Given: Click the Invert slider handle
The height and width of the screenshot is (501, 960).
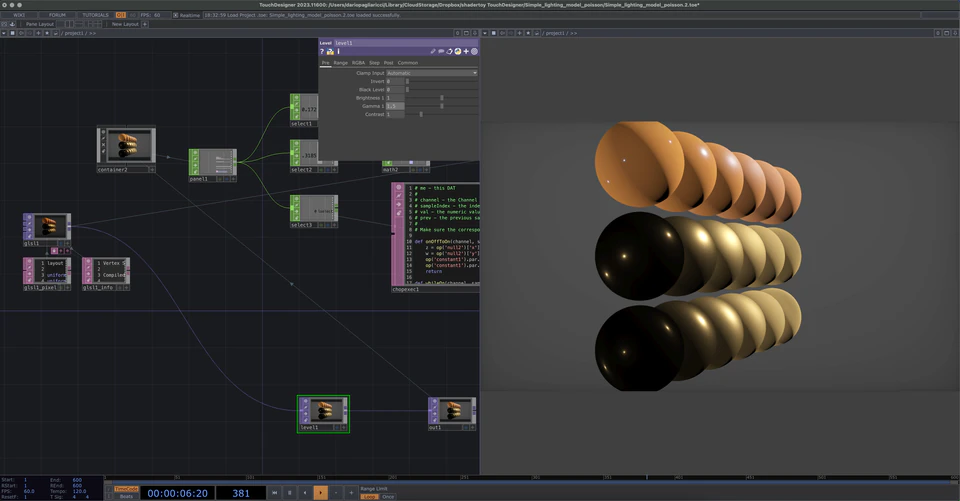Looking at the screenshot, I should (x=407, y=81).
